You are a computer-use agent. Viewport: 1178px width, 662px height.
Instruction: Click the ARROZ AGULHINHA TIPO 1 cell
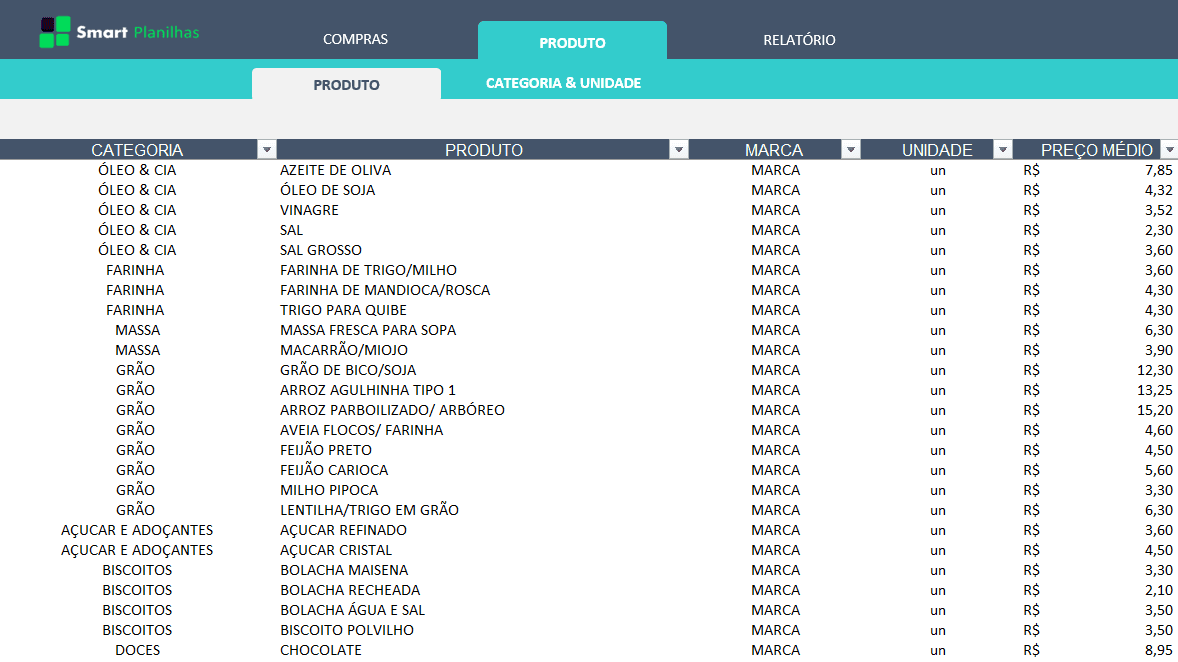pyautogui.click(x=367, y=390)
